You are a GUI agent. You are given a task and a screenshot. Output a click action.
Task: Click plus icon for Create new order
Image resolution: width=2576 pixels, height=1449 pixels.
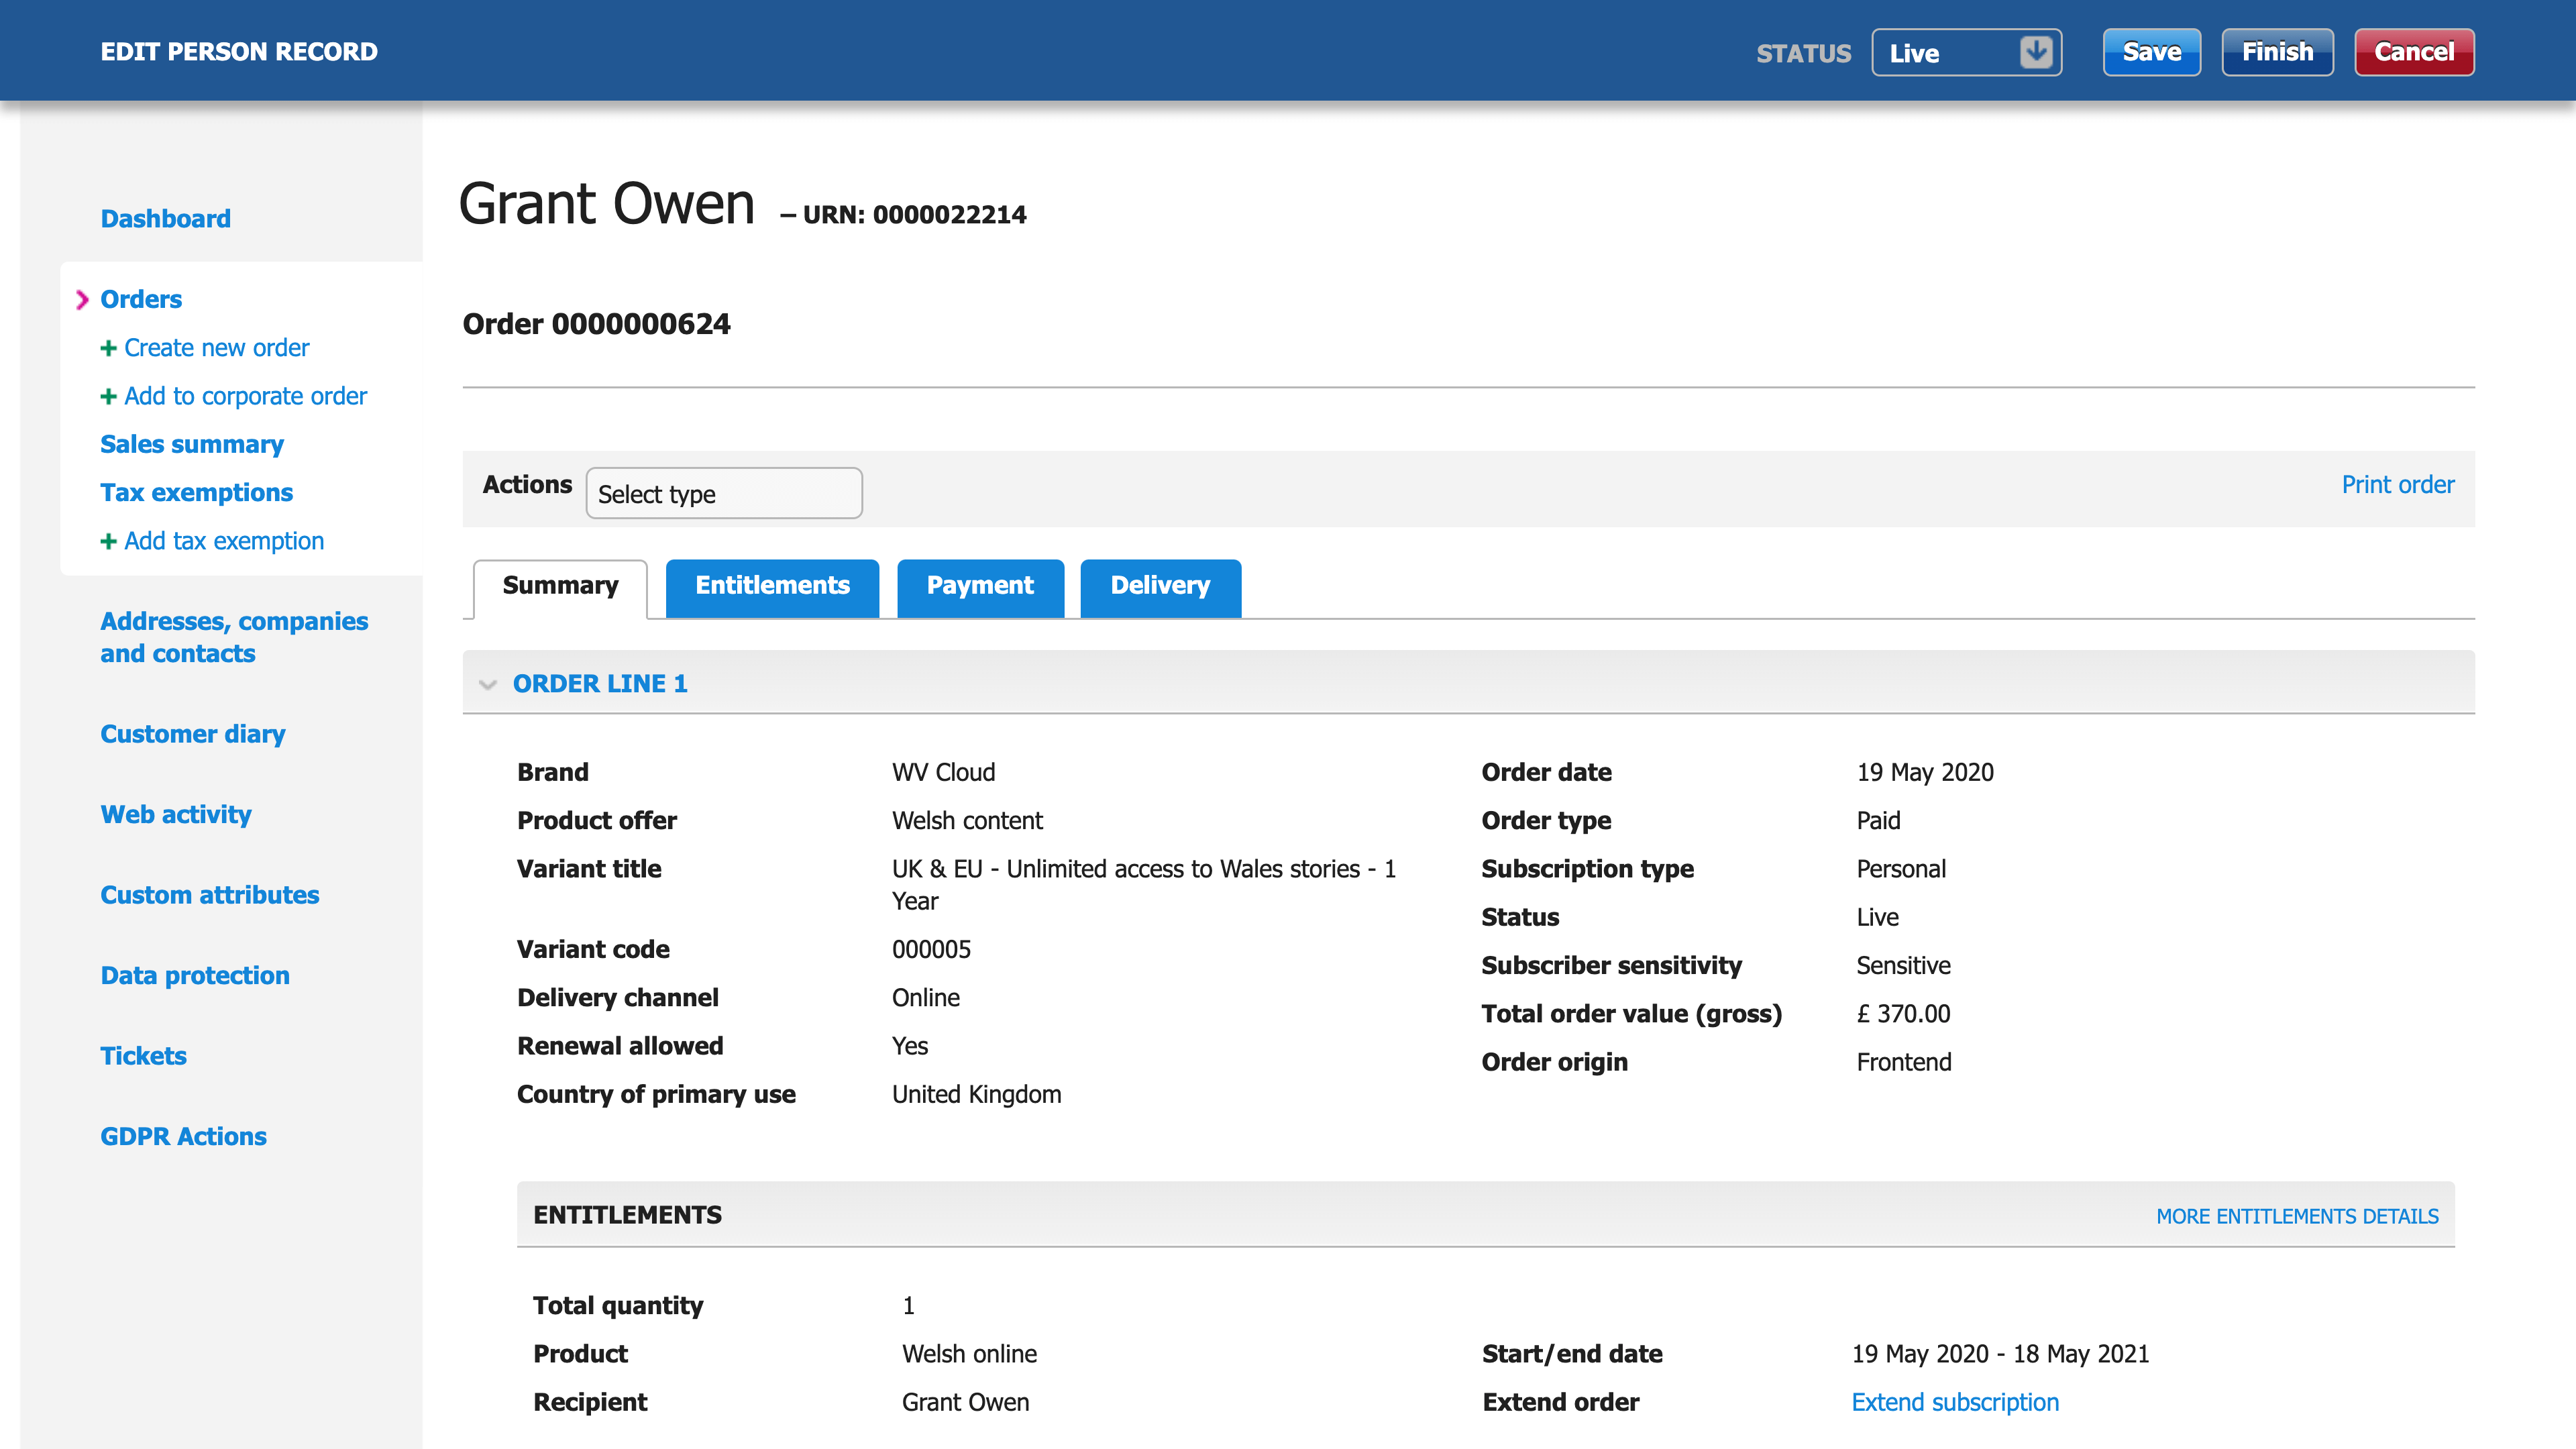108,348
